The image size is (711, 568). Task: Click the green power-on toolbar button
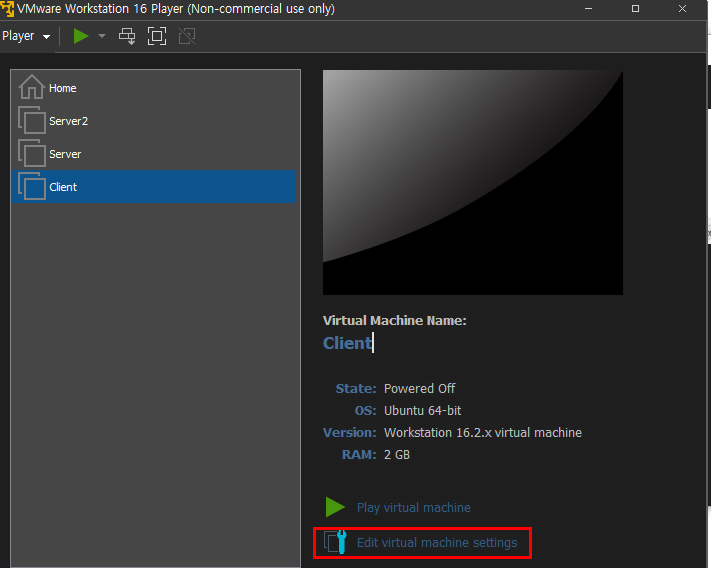pyautogui.click(x=81, y=36)
